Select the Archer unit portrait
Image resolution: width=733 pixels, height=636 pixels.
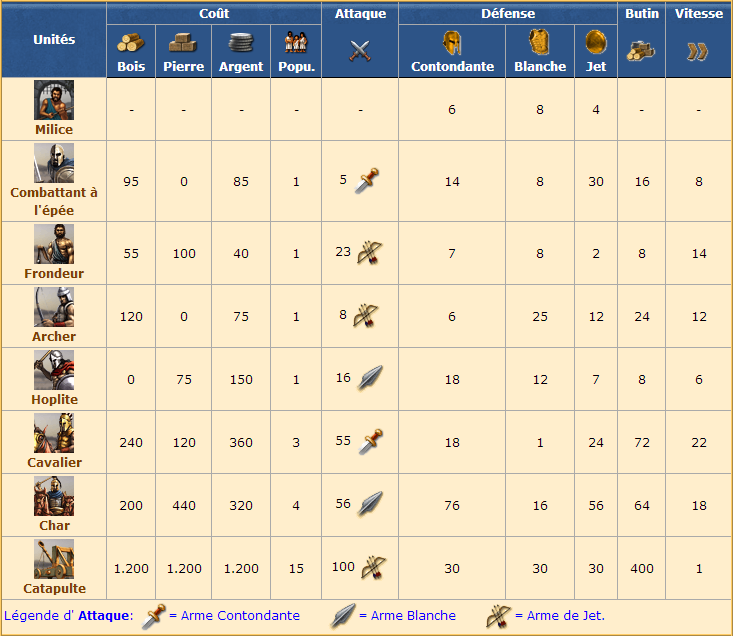(54, 307)
